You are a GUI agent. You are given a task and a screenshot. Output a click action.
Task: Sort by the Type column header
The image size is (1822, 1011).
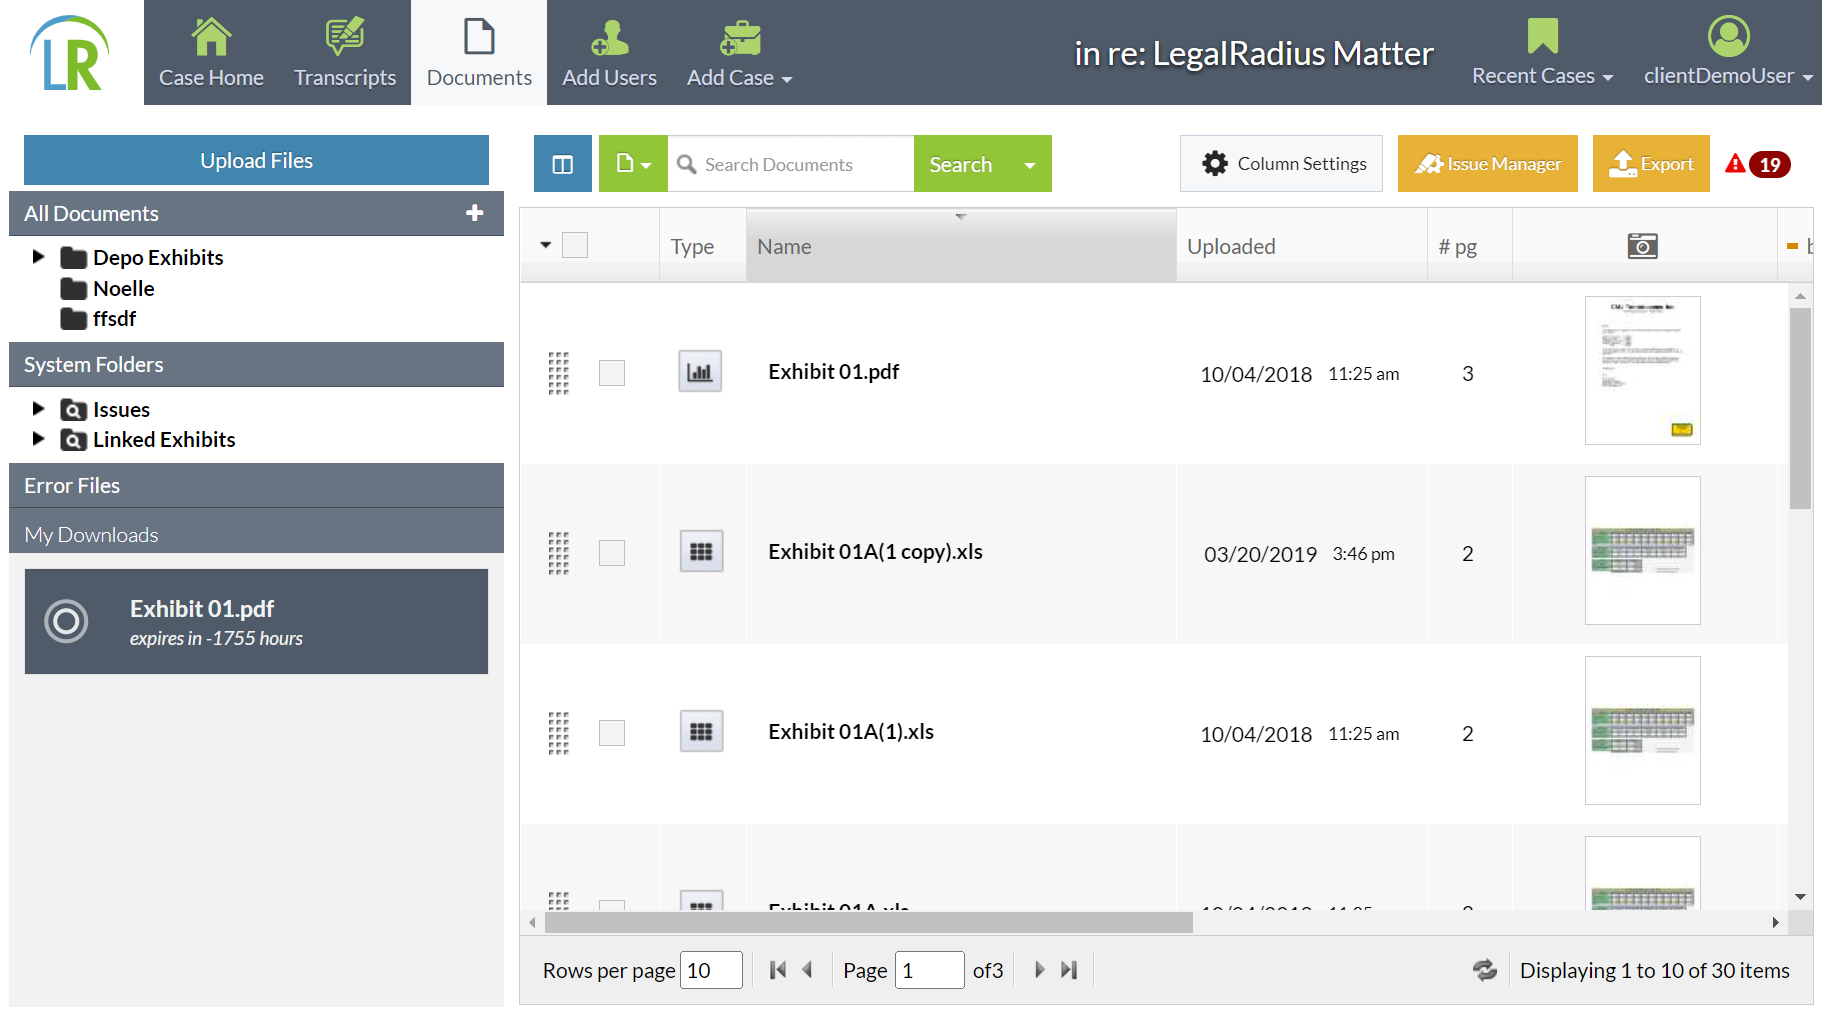[x=702, y=246]
